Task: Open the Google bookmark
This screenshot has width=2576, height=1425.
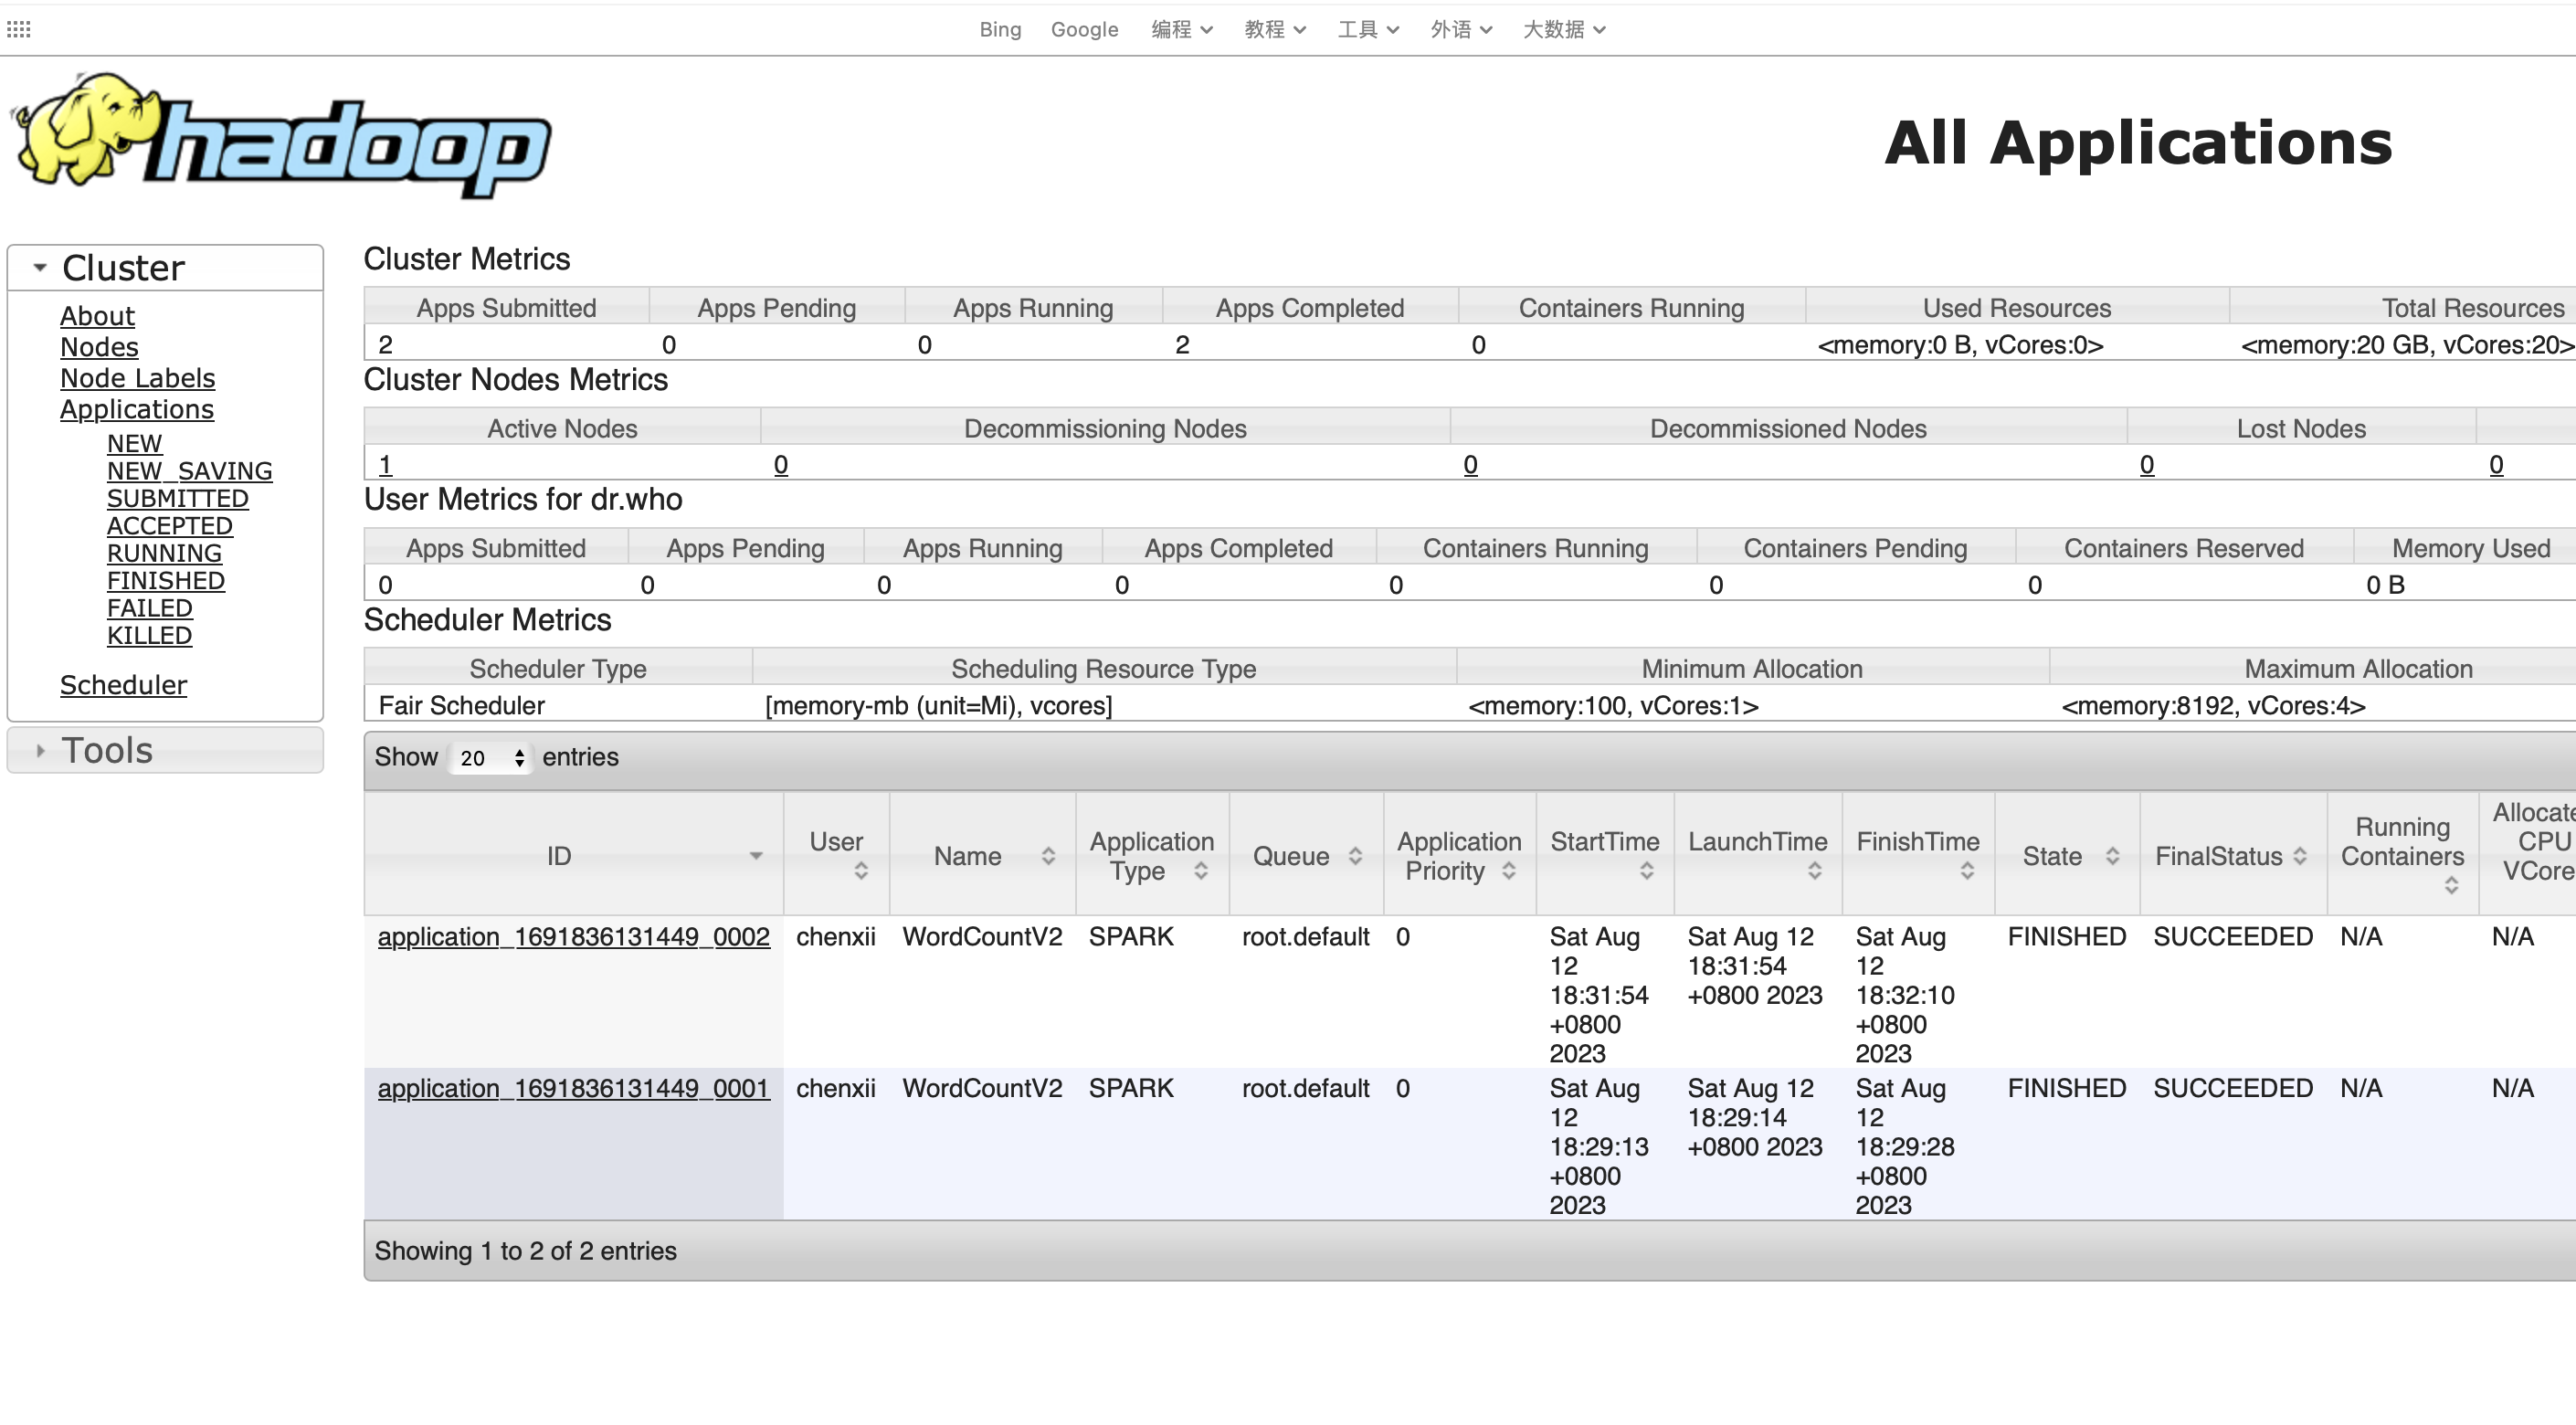Action: pyautogui.click(x=1084, y=29)
